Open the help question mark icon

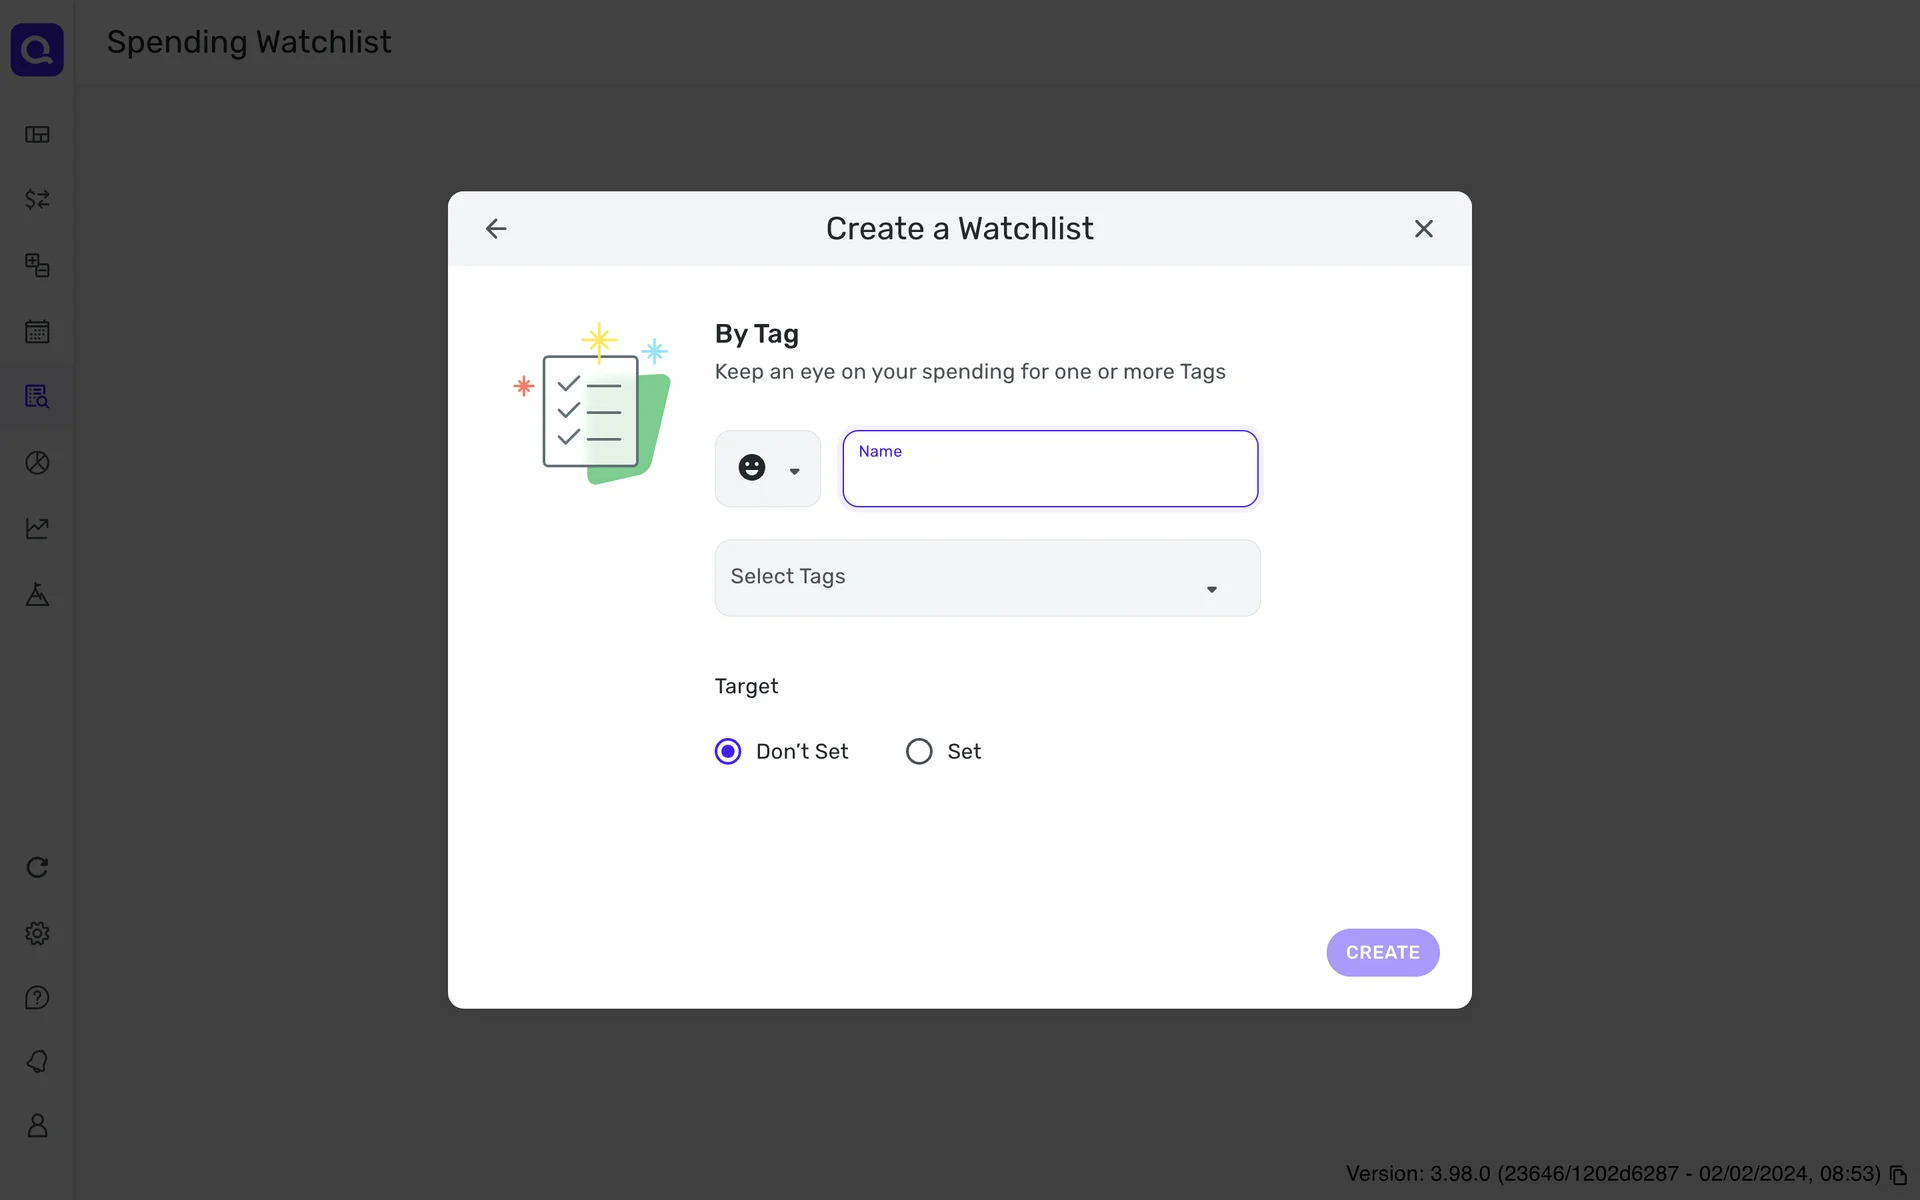click(x=37, y=998)
